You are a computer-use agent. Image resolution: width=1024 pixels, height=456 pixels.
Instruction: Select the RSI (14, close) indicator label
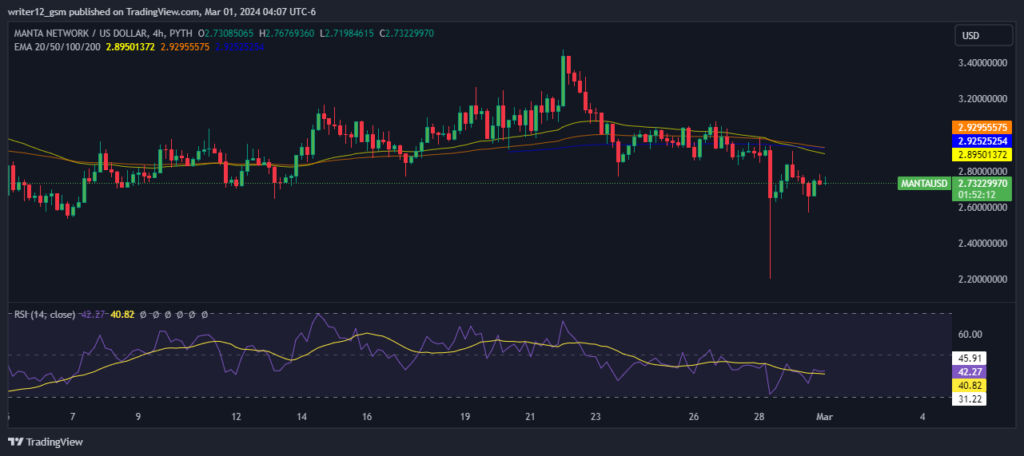(x=44, y=314)
